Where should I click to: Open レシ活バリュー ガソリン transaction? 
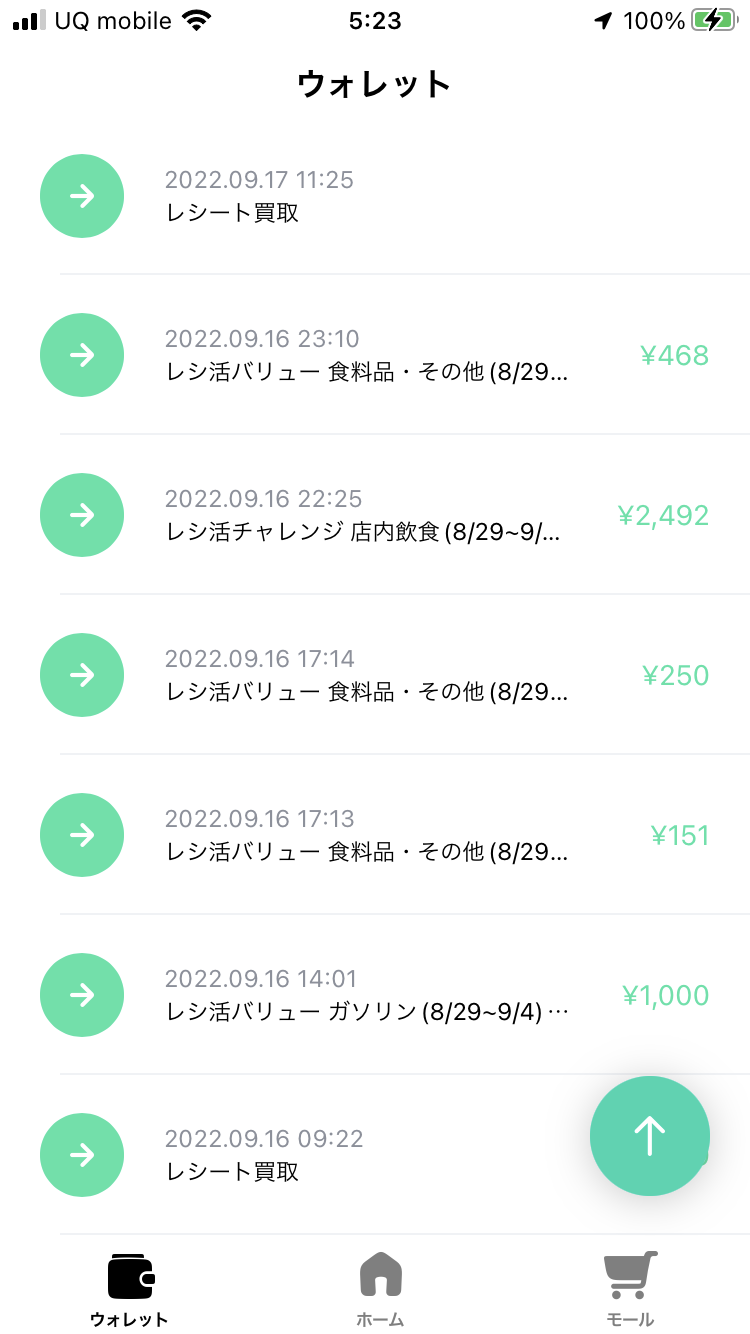pyautogui.click(x=367, y=1012)
